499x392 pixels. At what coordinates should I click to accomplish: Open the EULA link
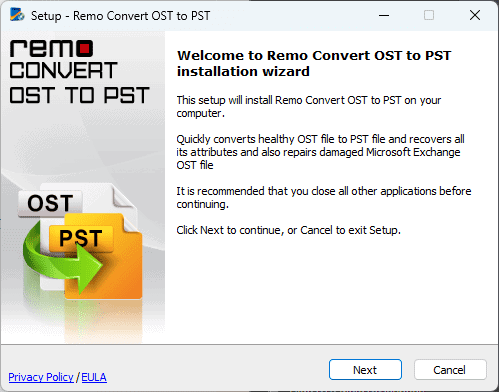[x=94, y=377]
